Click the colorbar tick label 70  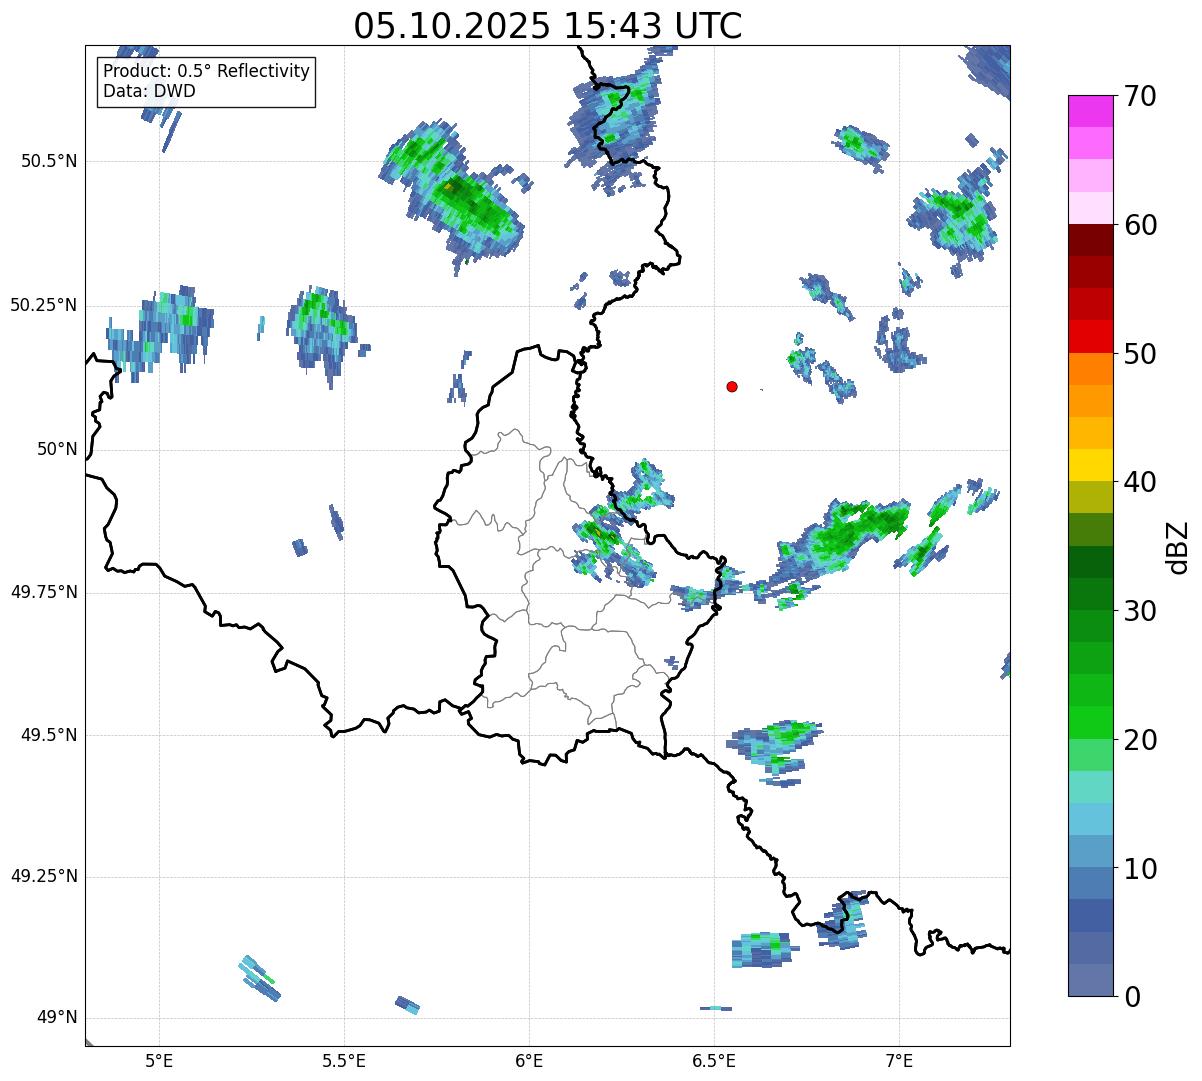[x=1138, y=96]
